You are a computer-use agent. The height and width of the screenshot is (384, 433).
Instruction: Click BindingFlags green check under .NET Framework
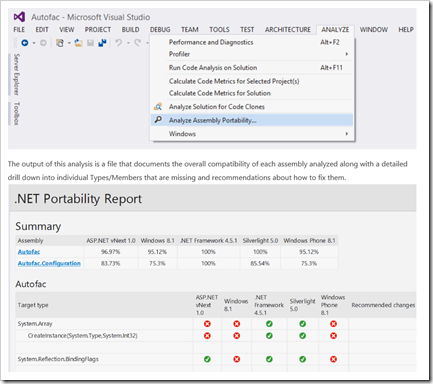pyautogui.click(x=269, y=359)
